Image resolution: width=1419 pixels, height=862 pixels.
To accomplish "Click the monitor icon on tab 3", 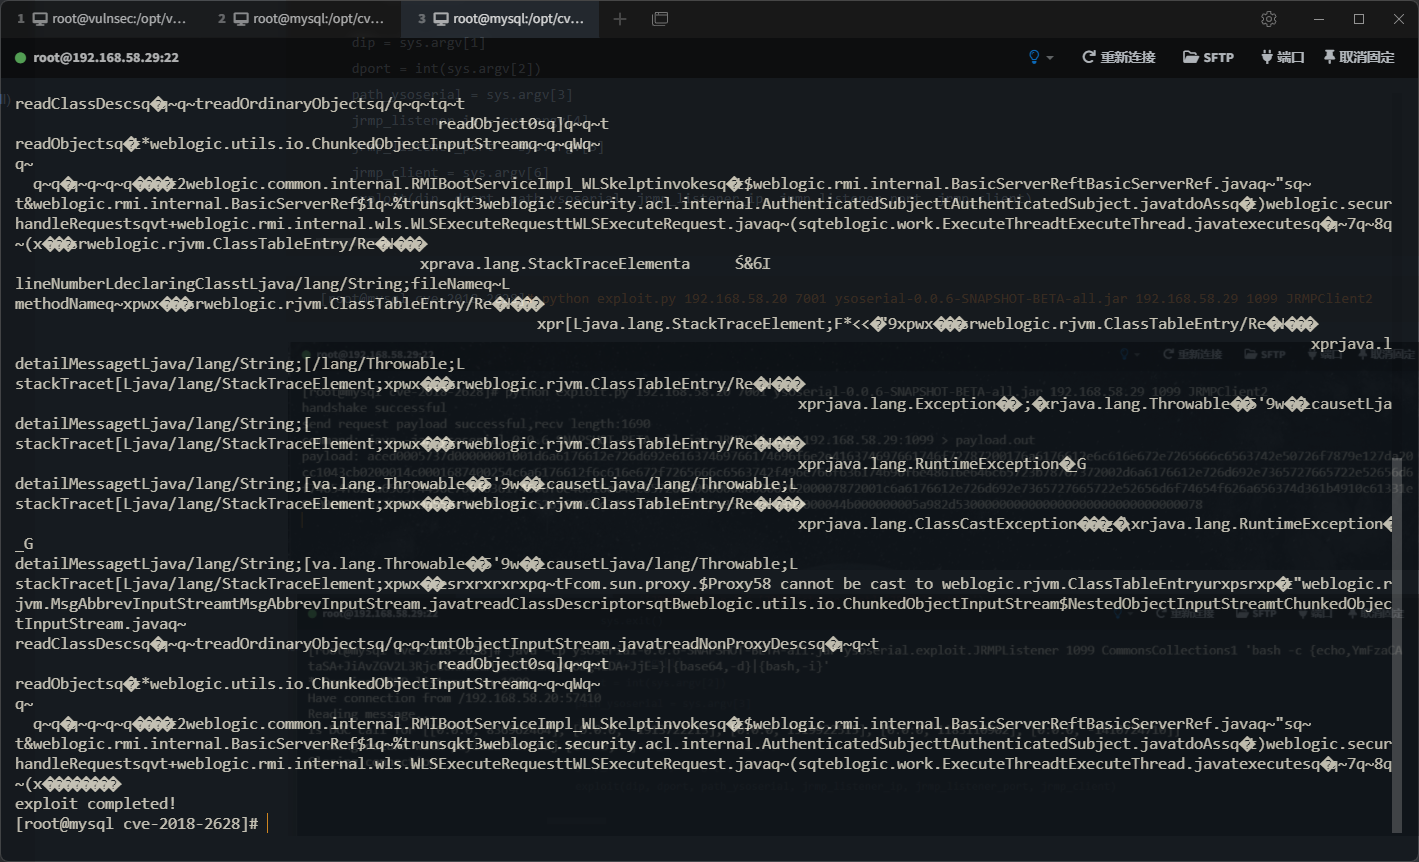I will tap(441, 19).
